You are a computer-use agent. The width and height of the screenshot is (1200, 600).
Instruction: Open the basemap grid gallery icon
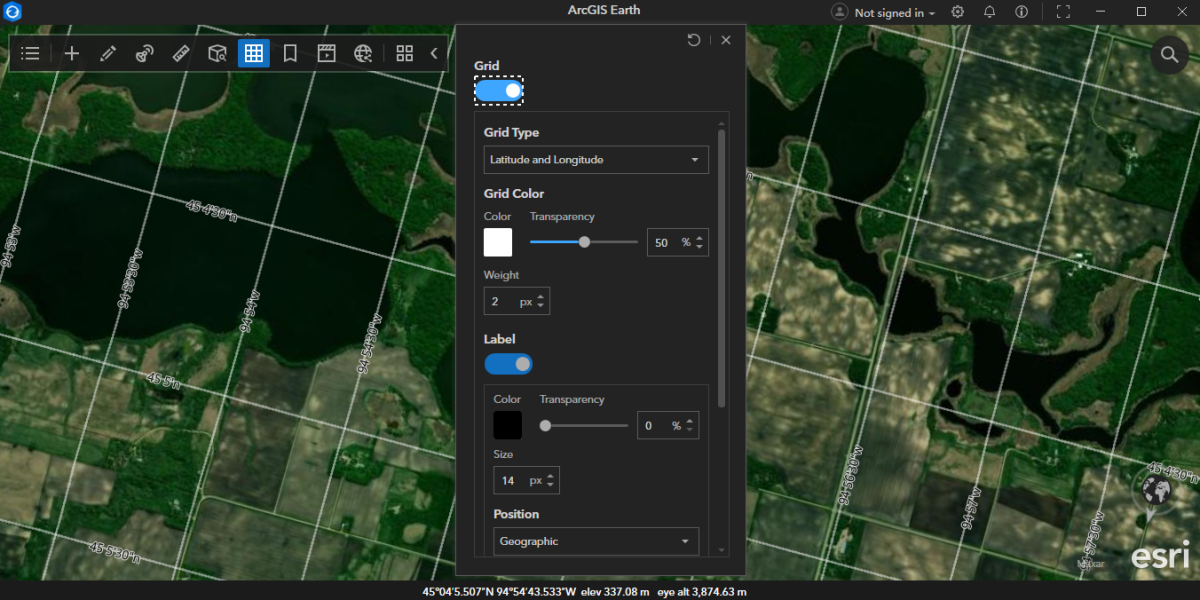pos(404,53)
